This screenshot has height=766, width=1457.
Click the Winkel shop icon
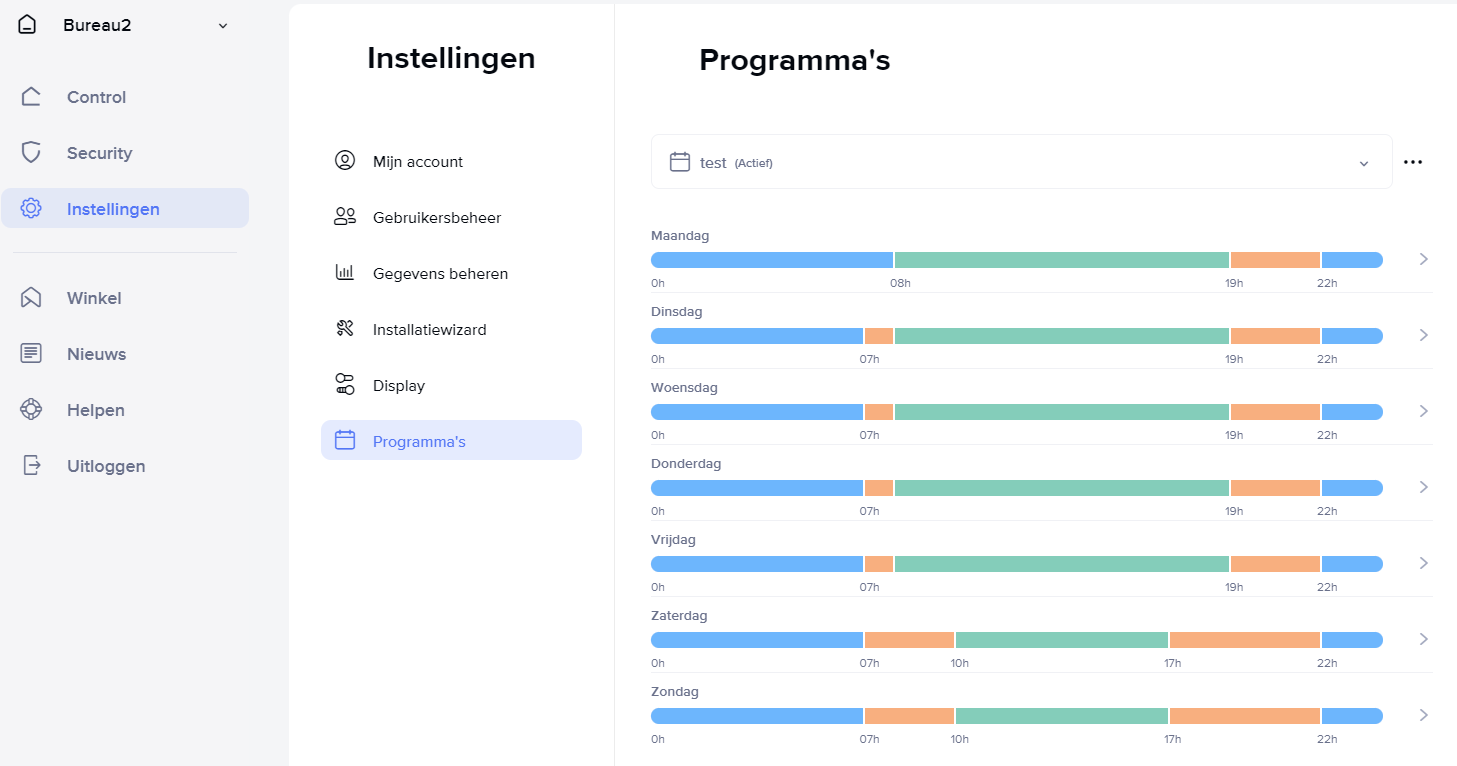(x=31, y=298)
